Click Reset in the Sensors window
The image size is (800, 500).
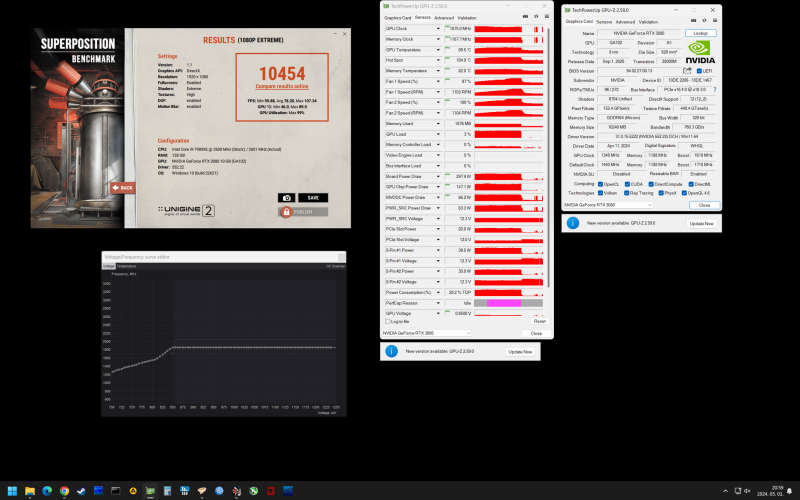pos(540,321)
